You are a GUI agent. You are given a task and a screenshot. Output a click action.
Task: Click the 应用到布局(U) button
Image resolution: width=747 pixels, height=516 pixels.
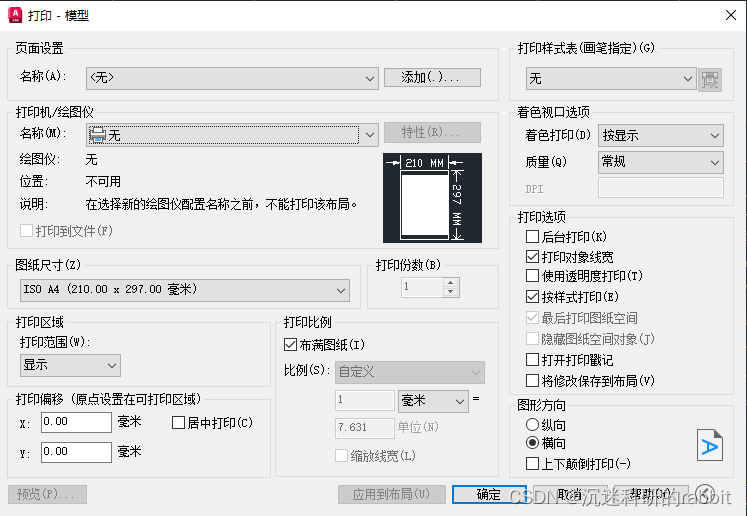click(392, 494)
